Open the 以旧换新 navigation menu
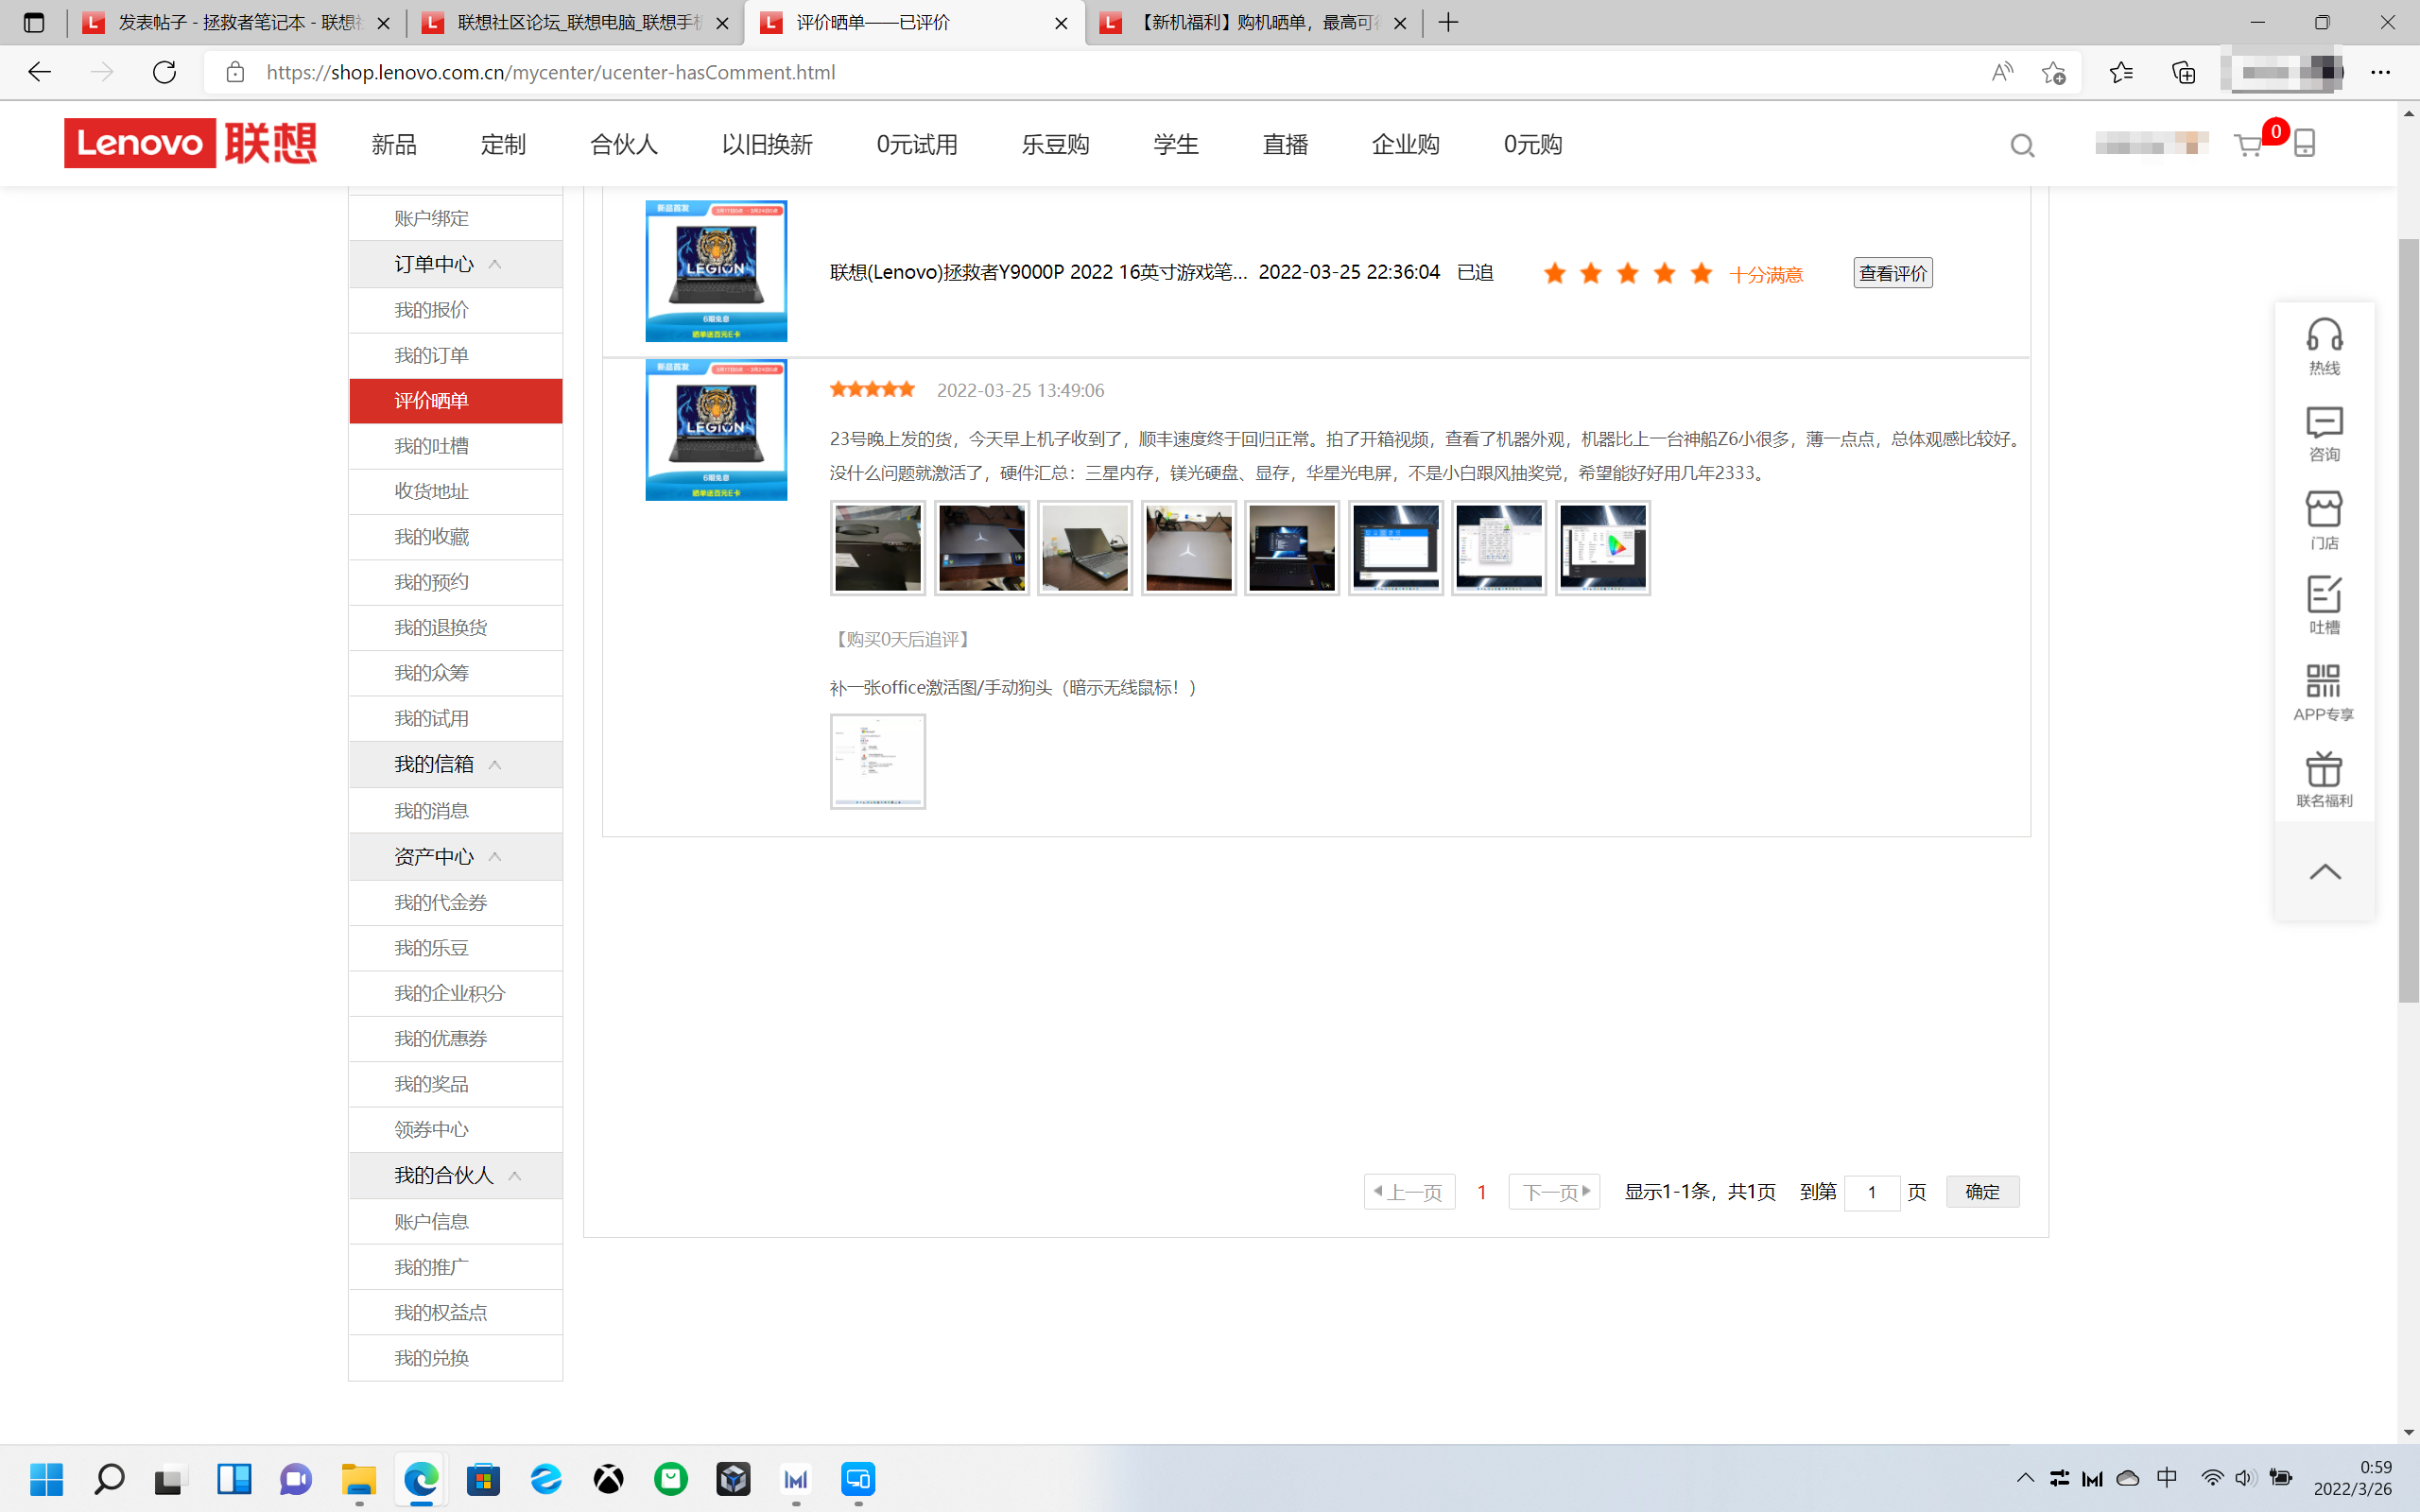 tap(767, 144)
